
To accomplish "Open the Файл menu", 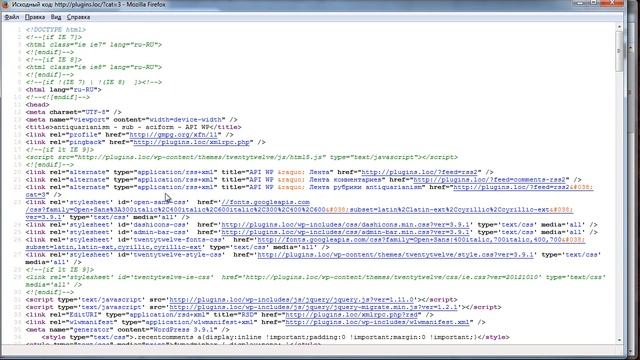I will pyautogui.click(x=12, y=17).
